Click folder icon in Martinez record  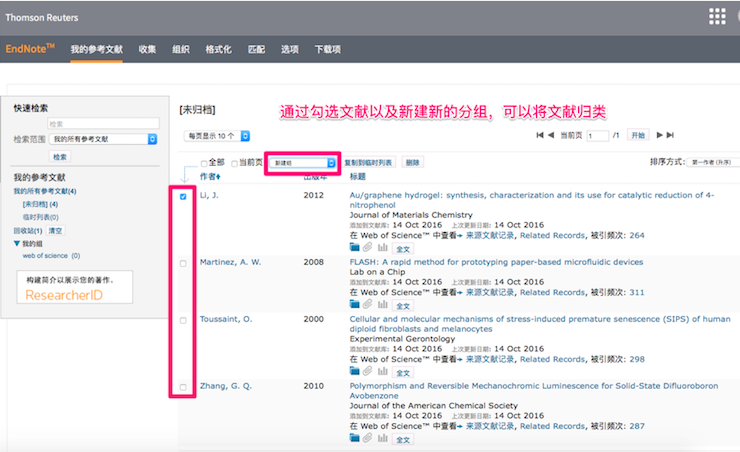point(354,304)
